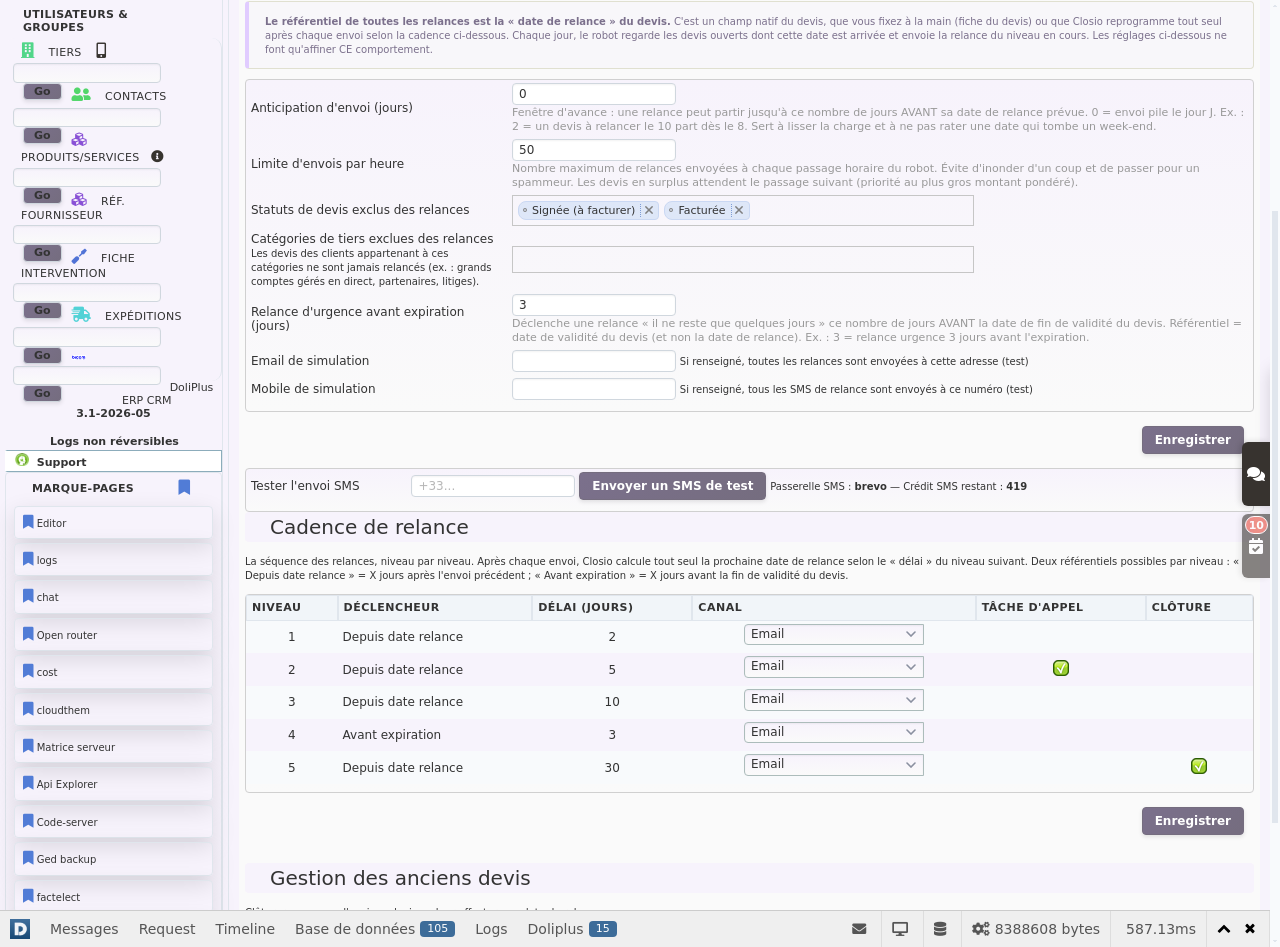Open the calendar icon with badge 10
Image resolution: width=1280 pixels, height=947 pixels.
click(x=1256, y=546)
